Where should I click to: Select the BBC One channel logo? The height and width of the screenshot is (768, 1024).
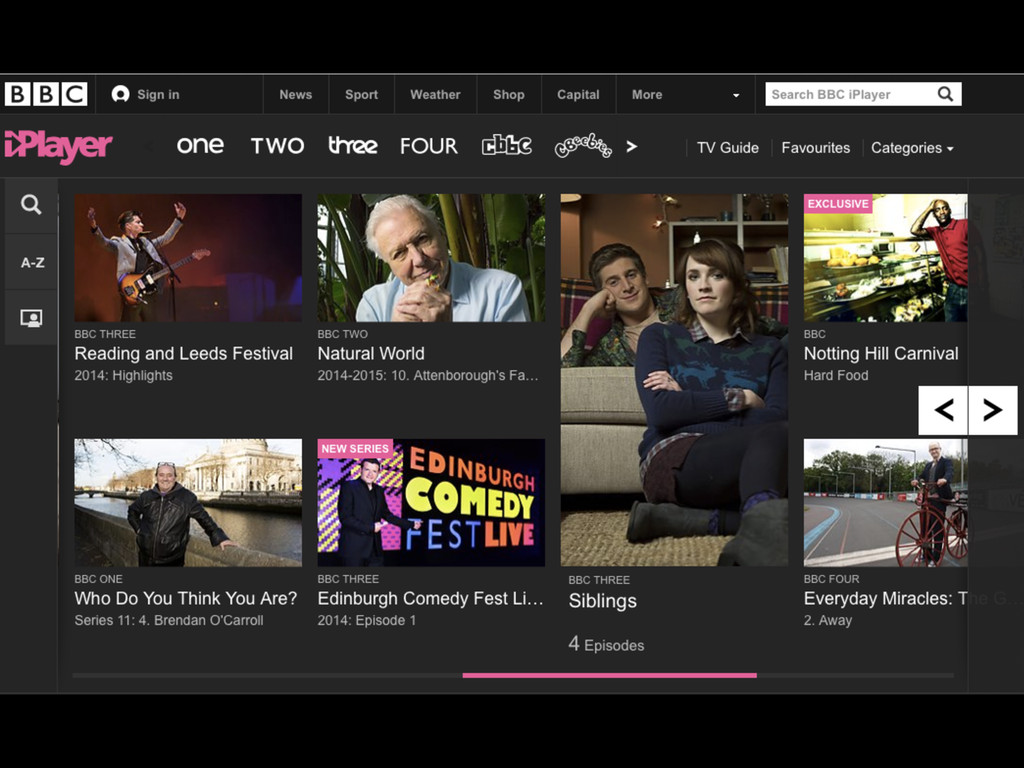pos(200,145)
